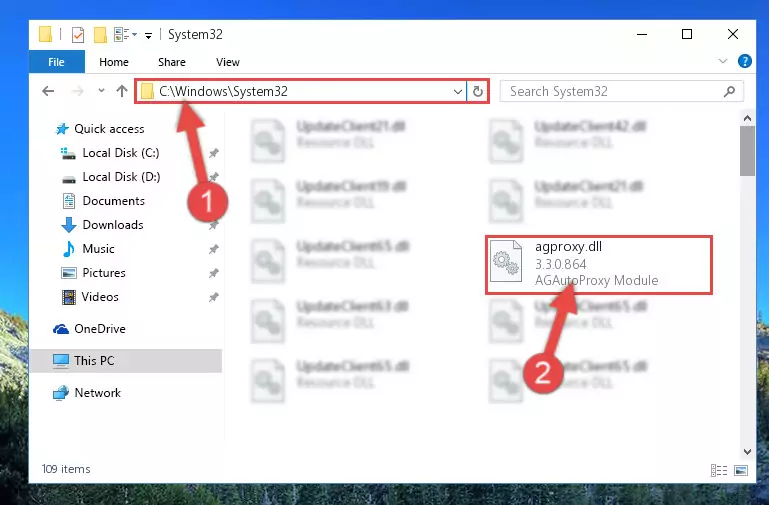This screenshot has height=505, width=769.
Task: Refresh the System32 folder view
Action: (x=478, y=92)
